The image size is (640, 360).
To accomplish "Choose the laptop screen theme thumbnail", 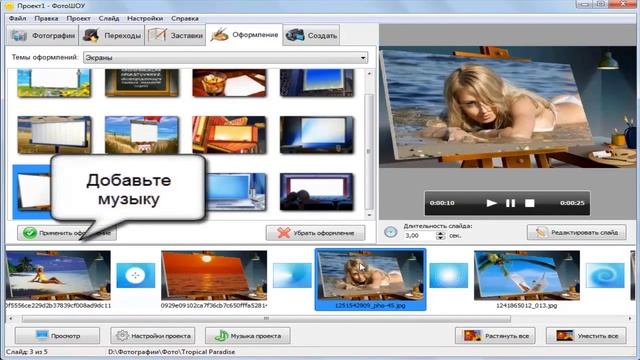I will coord(237,192).
